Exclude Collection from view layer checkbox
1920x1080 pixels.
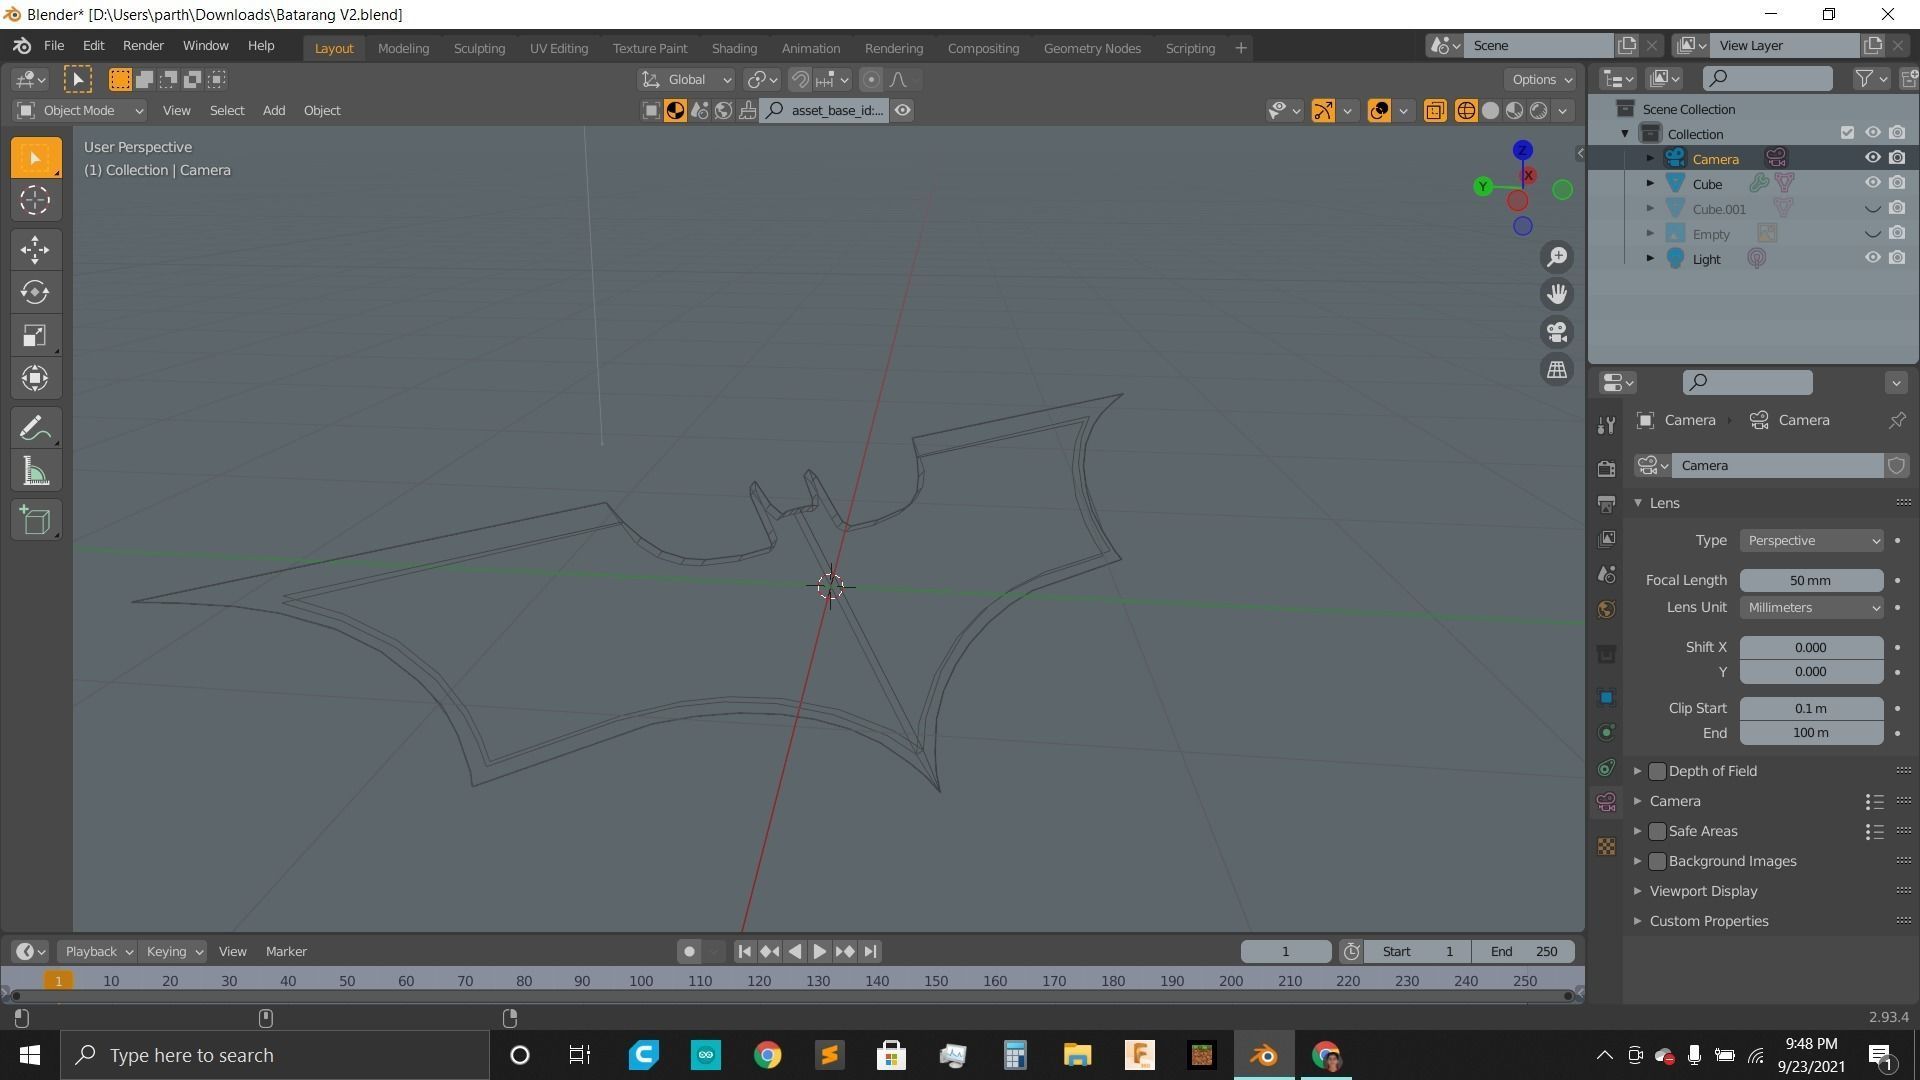[x=1847, y=133]
